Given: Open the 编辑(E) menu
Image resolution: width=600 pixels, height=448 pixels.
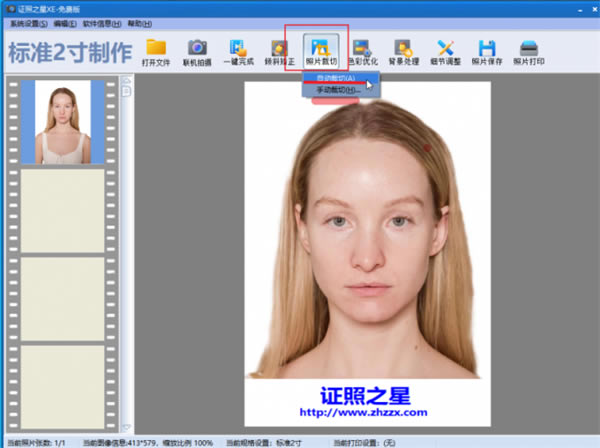Looking at the screenshot, I should 65,24.
